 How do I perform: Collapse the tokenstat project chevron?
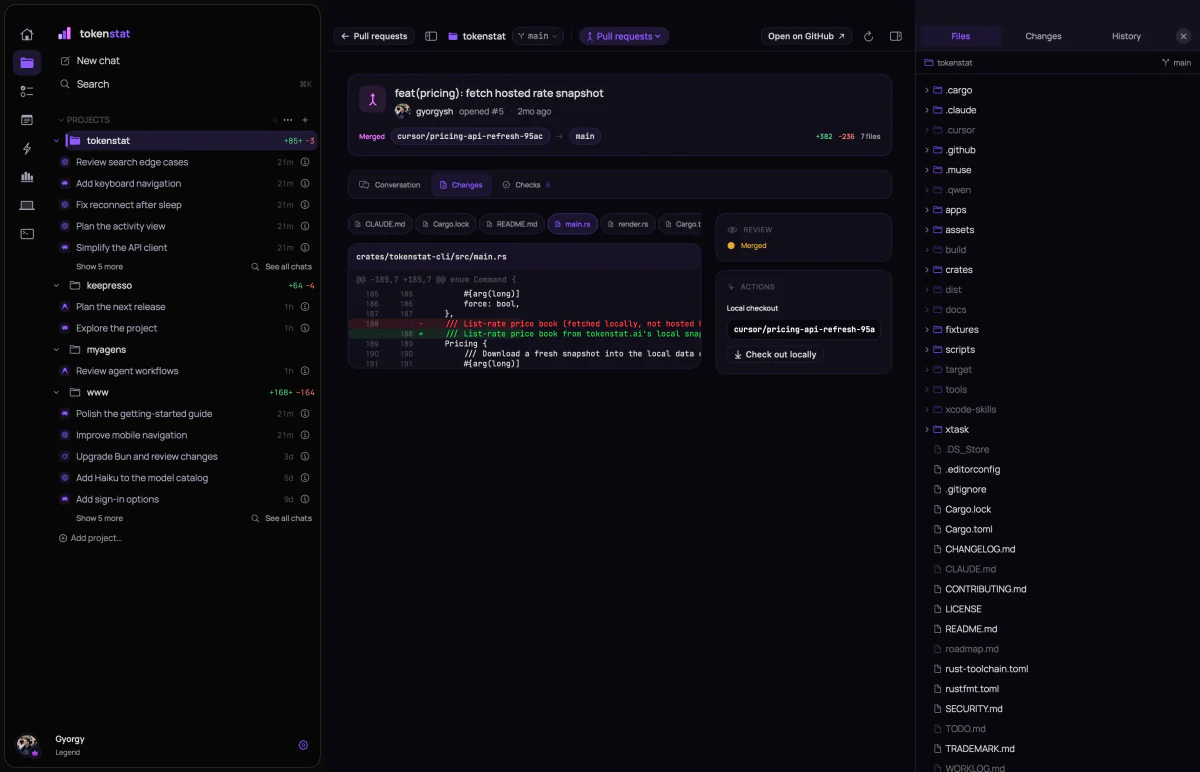(x=57, y=141)
